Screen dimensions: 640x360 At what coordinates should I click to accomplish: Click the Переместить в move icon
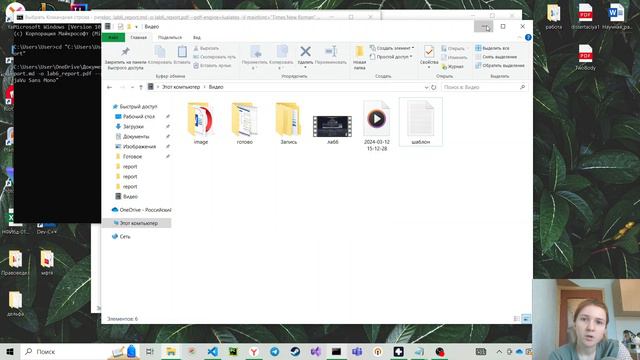tap(256, 52)
